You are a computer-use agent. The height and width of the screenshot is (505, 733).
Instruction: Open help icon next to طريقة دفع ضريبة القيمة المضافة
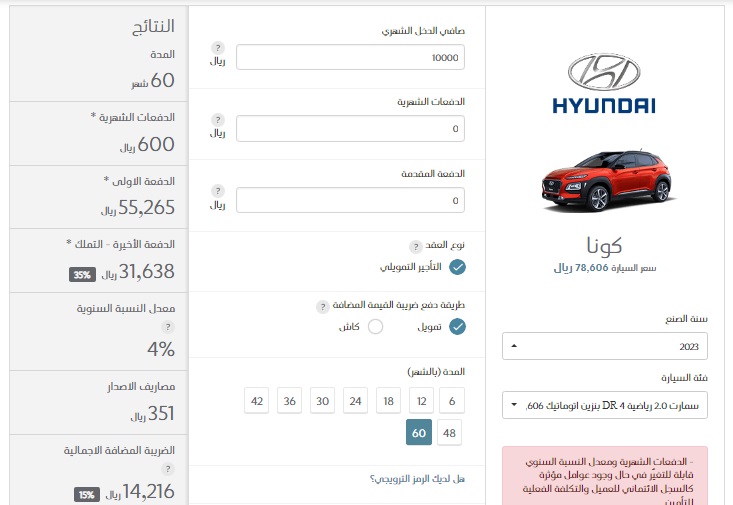coord(322,307)
